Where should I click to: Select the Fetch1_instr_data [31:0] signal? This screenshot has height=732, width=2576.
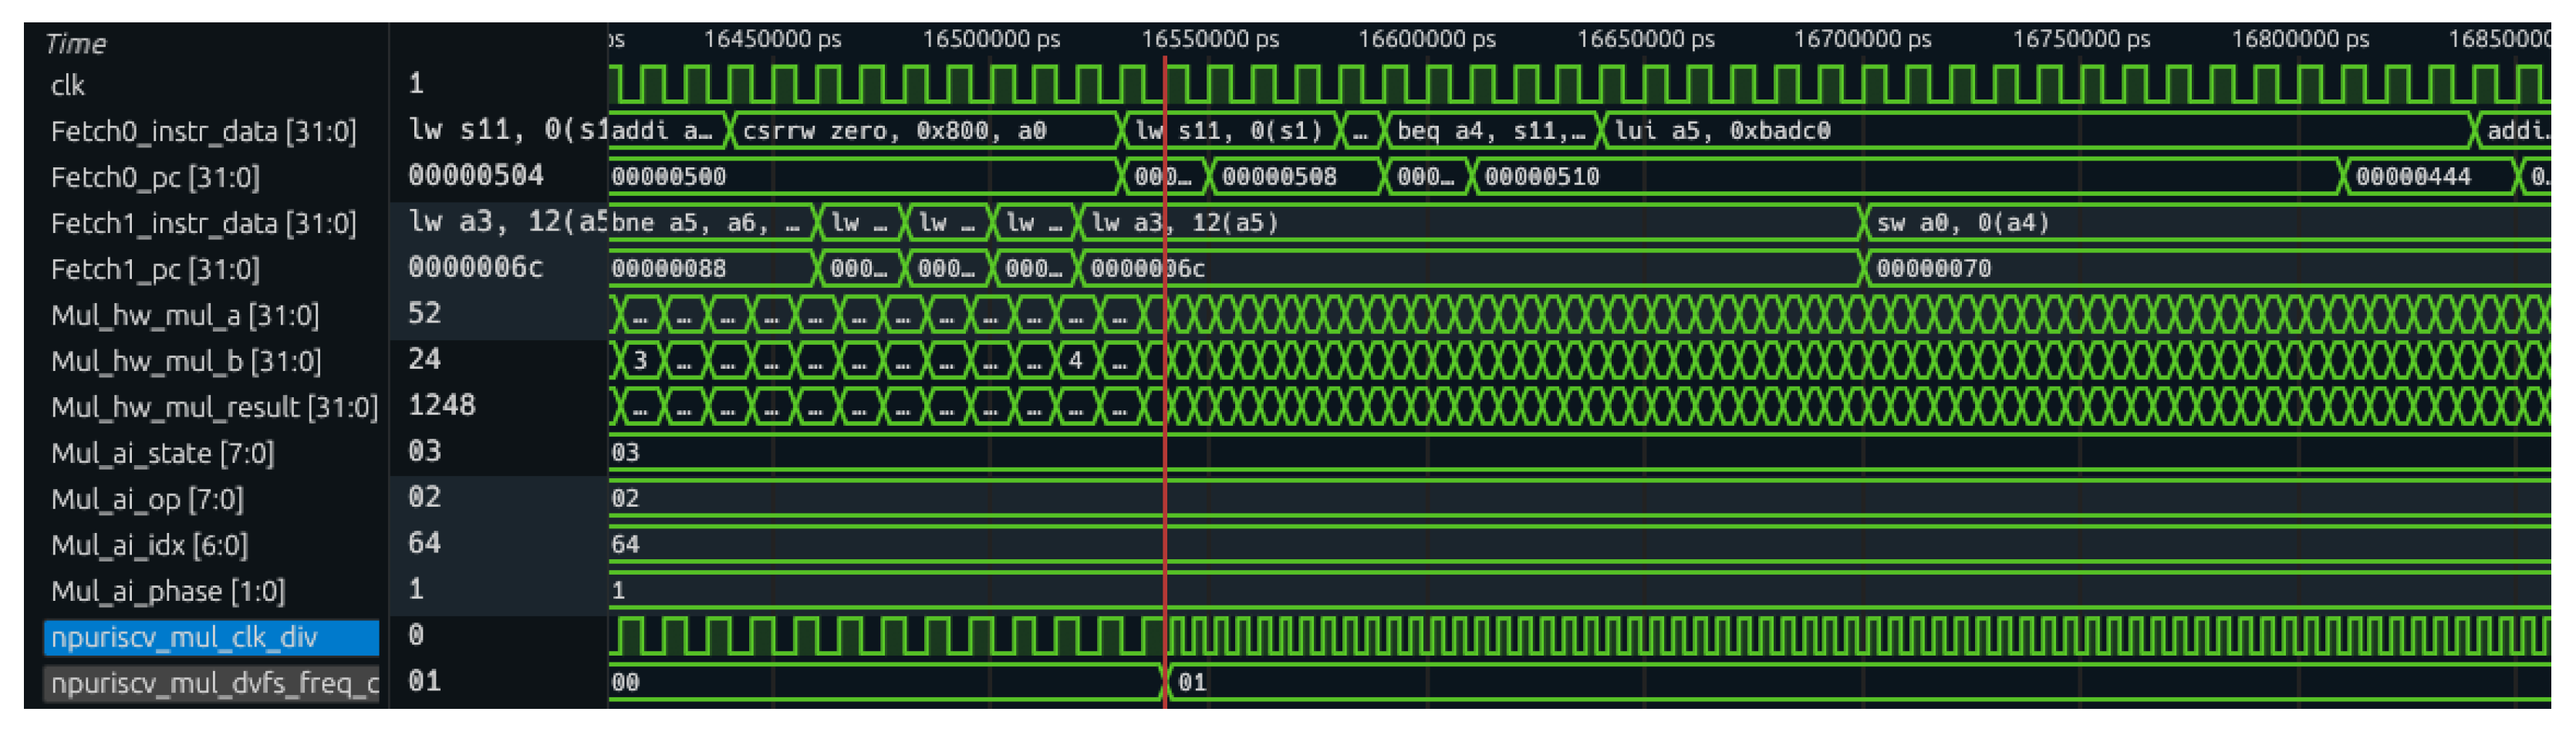pyautogui.click(x=203, y=224)
